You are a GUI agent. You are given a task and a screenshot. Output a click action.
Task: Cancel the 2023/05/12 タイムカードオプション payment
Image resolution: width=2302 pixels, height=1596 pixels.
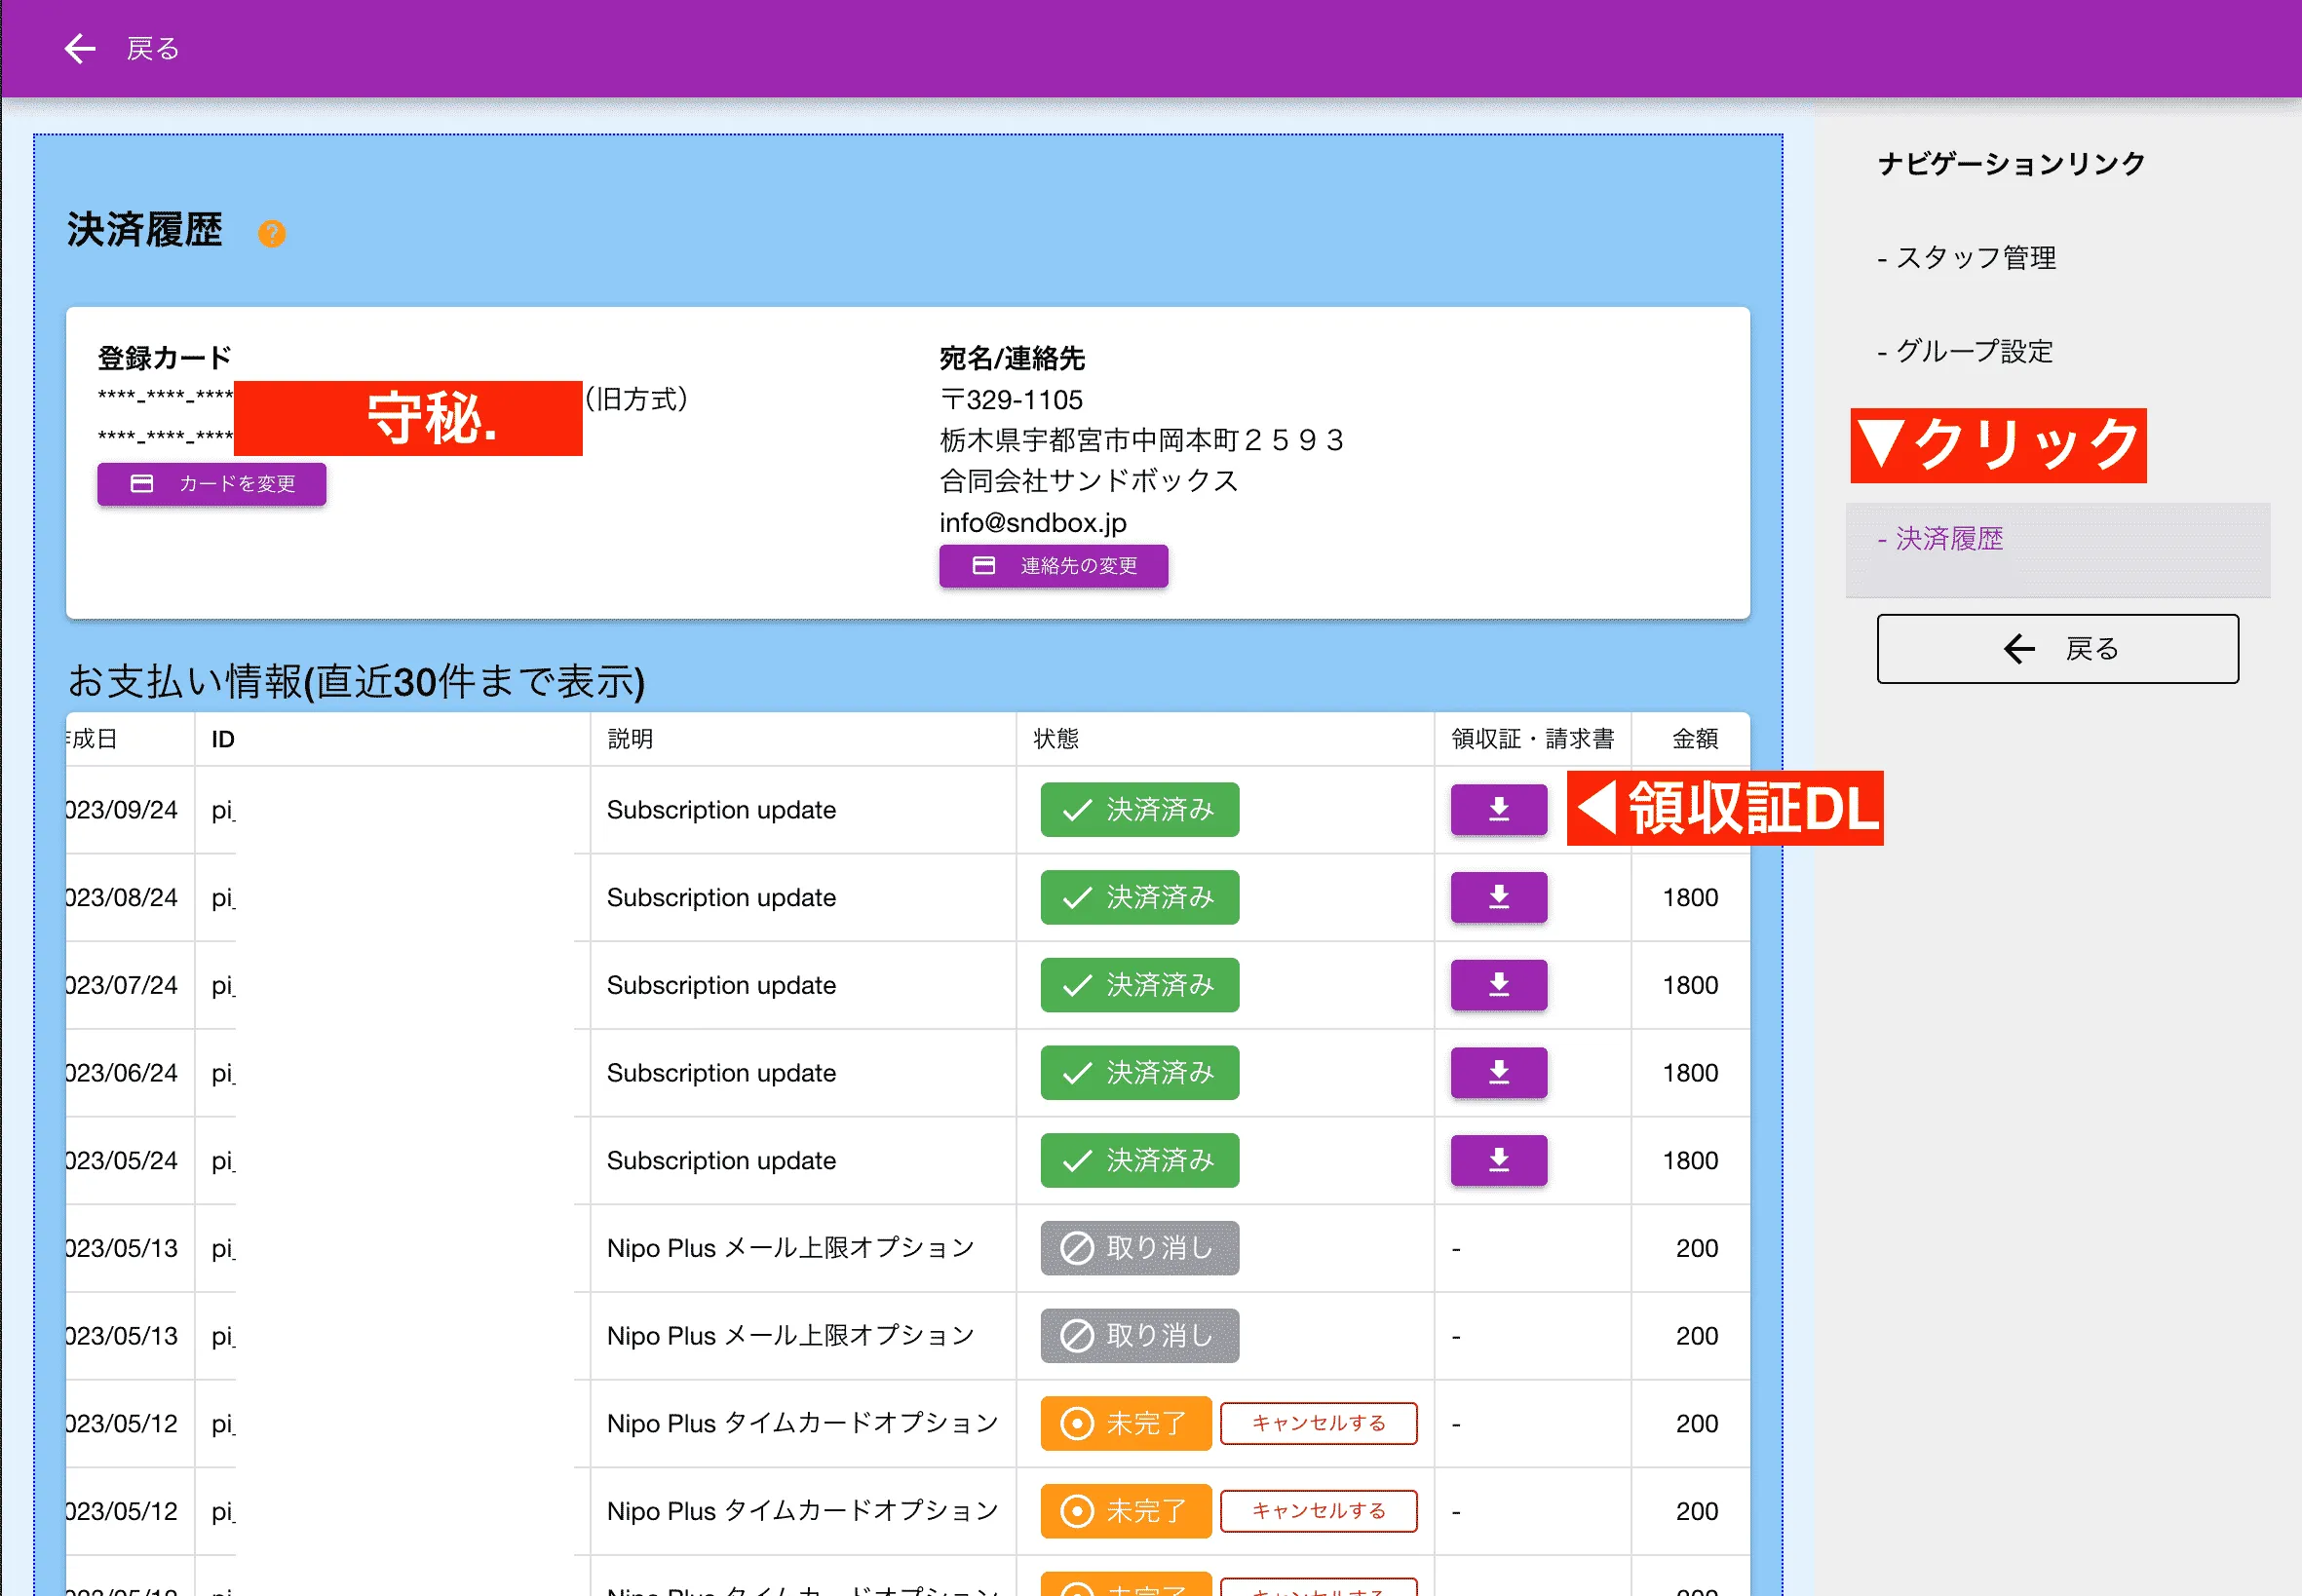coord(1318,1423)
